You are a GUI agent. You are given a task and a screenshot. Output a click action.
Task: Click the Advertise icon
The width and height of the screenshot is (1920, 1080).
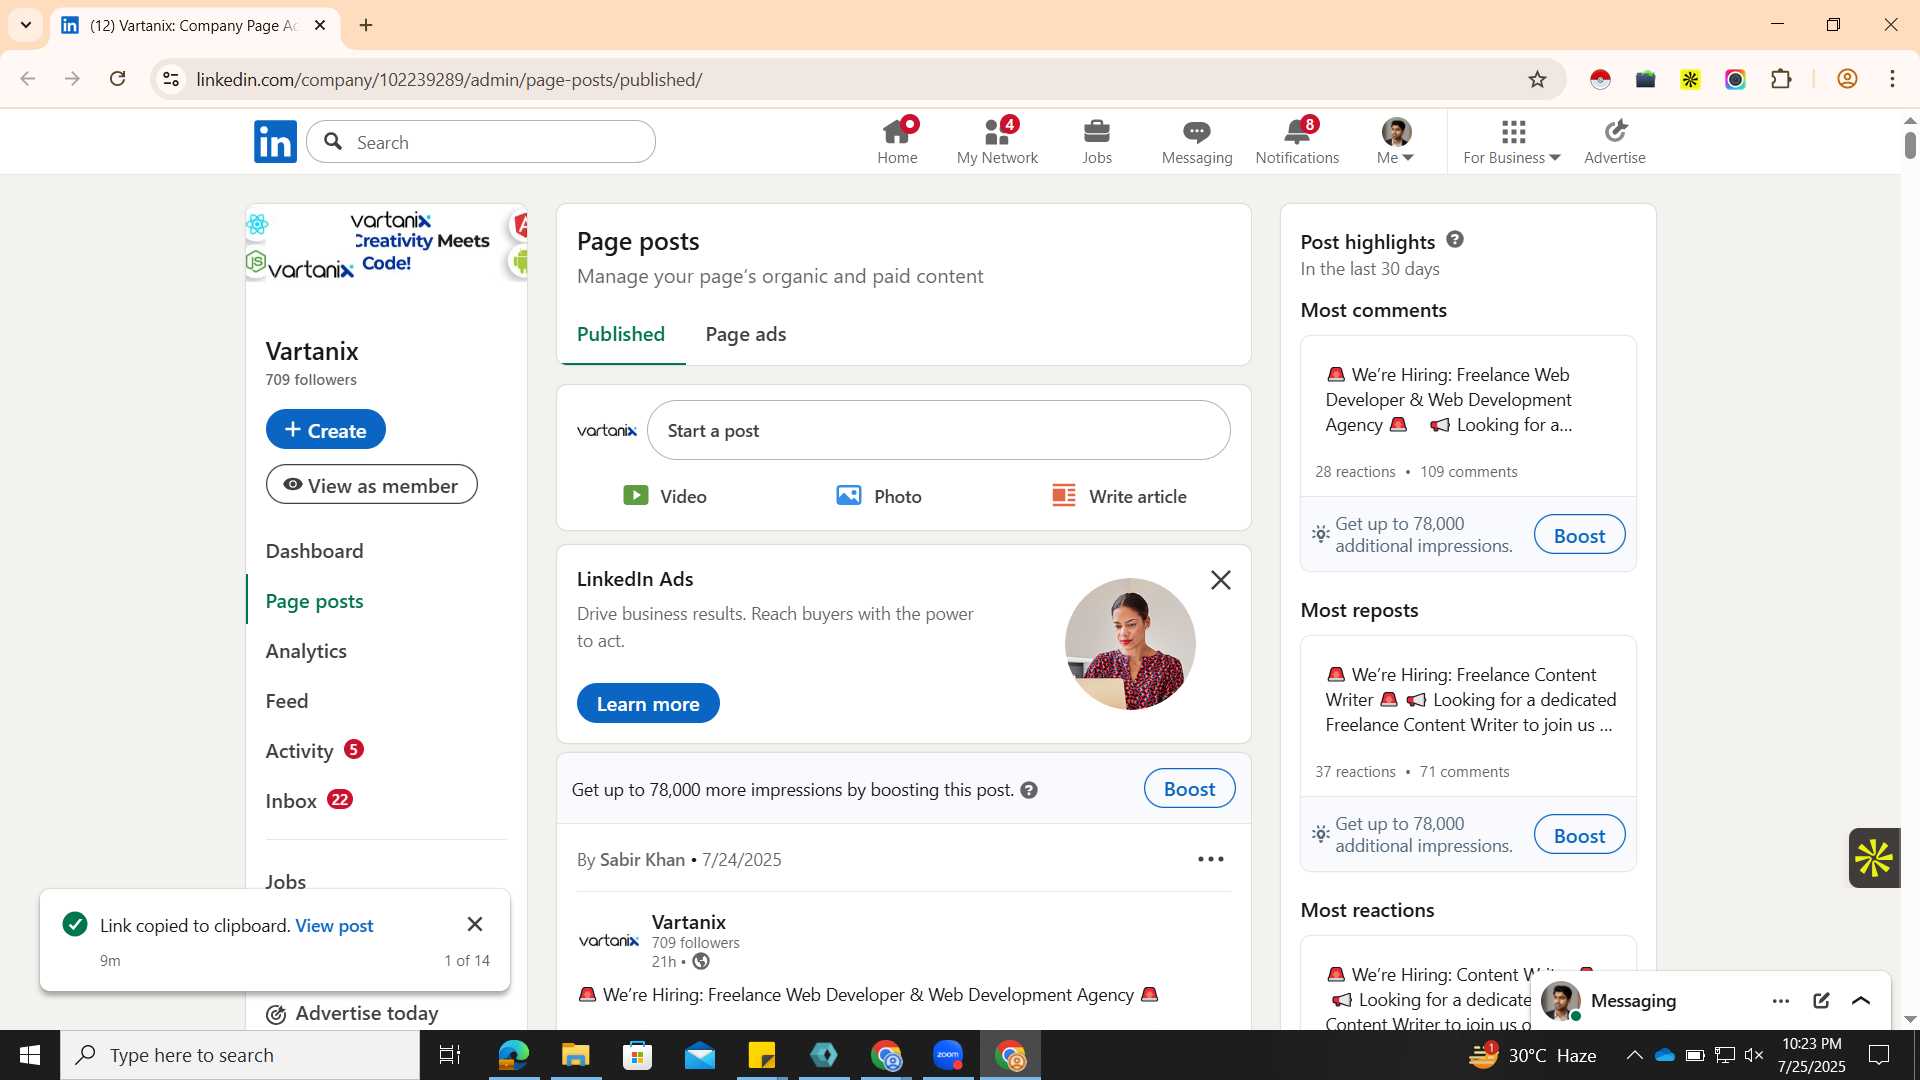pyautogui.click(x=1615, y=141)
